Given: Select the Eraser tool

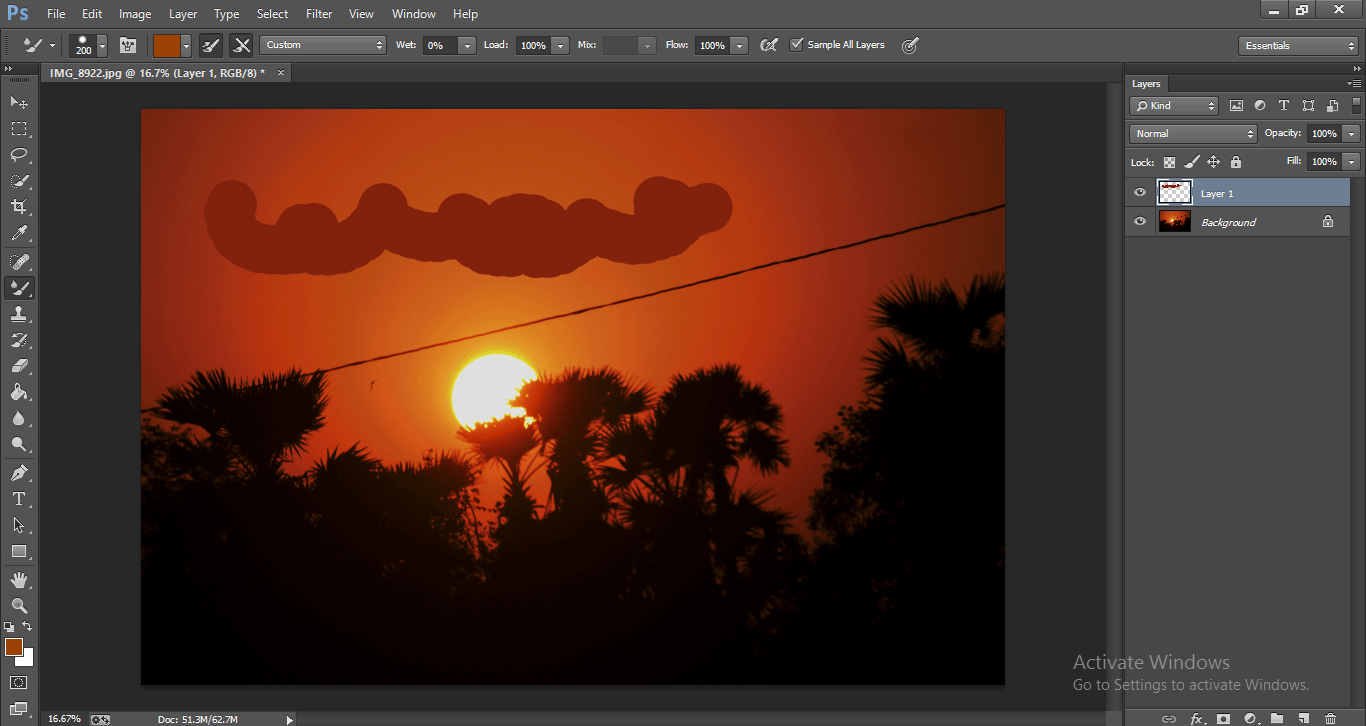Looking at the screenshot, I should (x=19, y=366).
